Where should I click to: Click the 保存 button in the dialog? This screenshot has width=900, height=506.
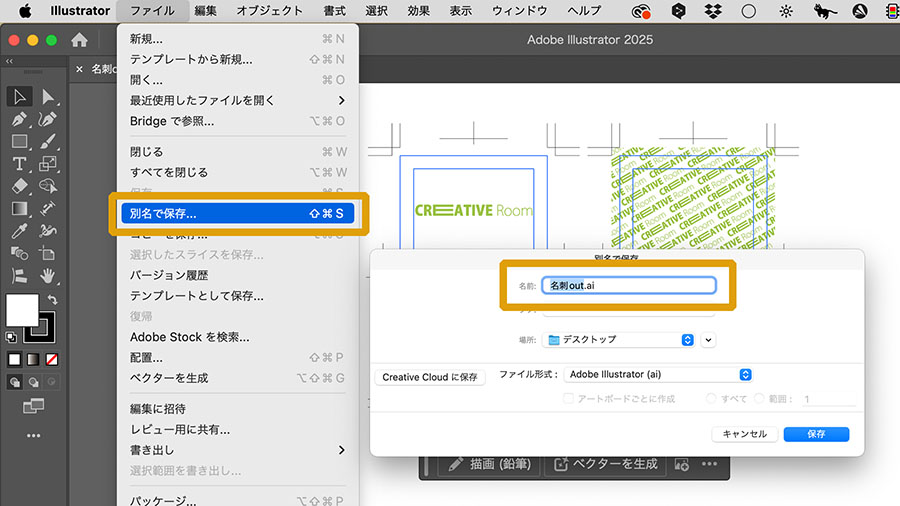point(816,434)
